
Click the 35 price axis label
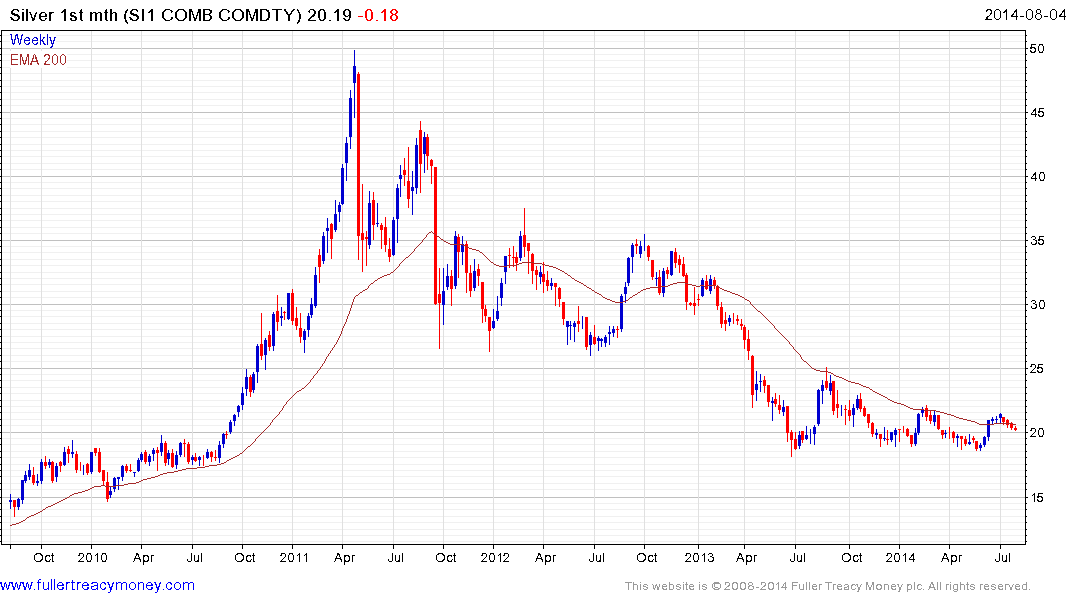(1037, 241)
